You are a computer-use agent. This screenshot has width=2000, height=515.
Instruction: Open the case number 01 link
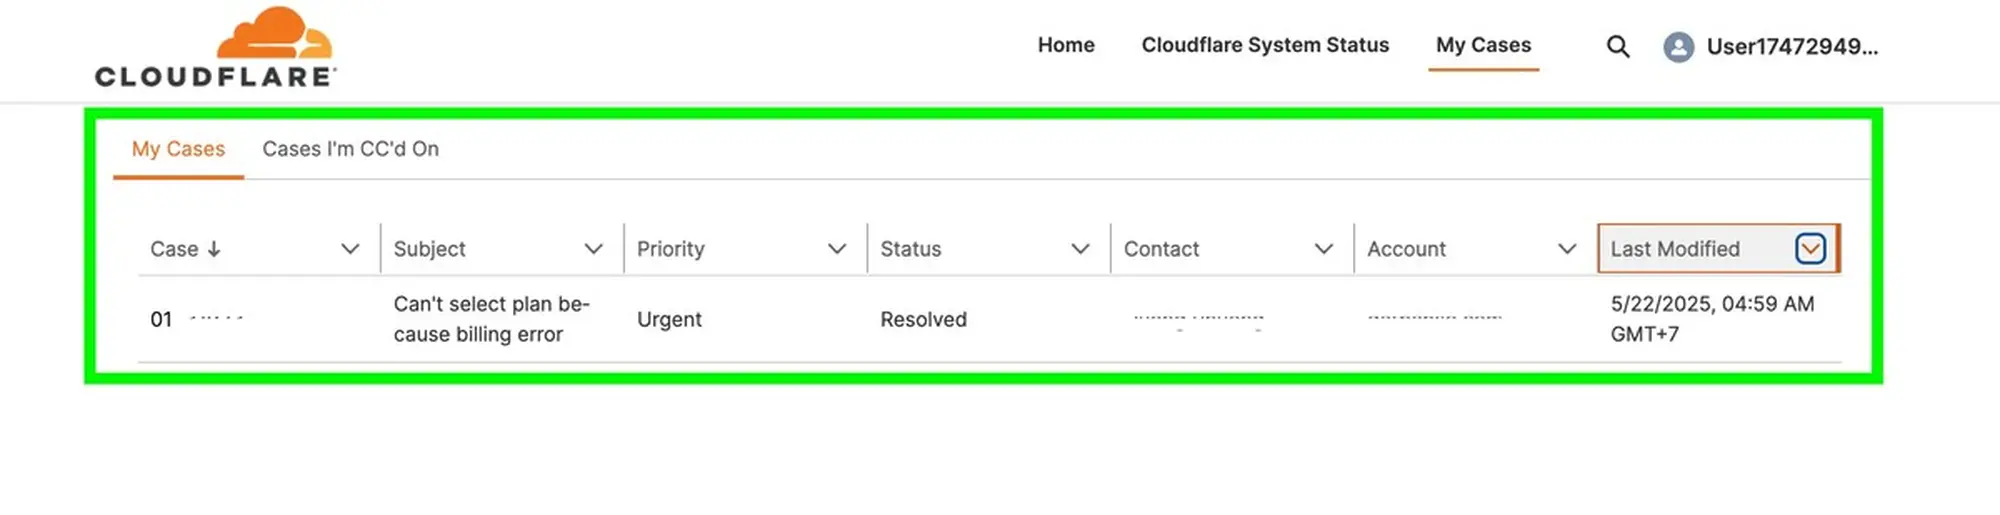[x=196, y=319]
